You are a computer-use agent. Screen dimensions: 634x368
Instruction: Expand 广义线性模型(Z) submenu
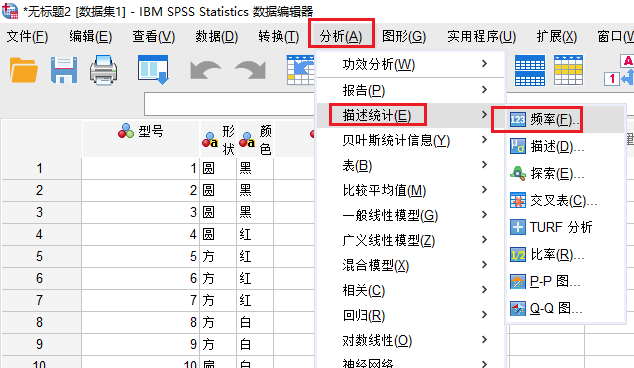pos(410,241)
